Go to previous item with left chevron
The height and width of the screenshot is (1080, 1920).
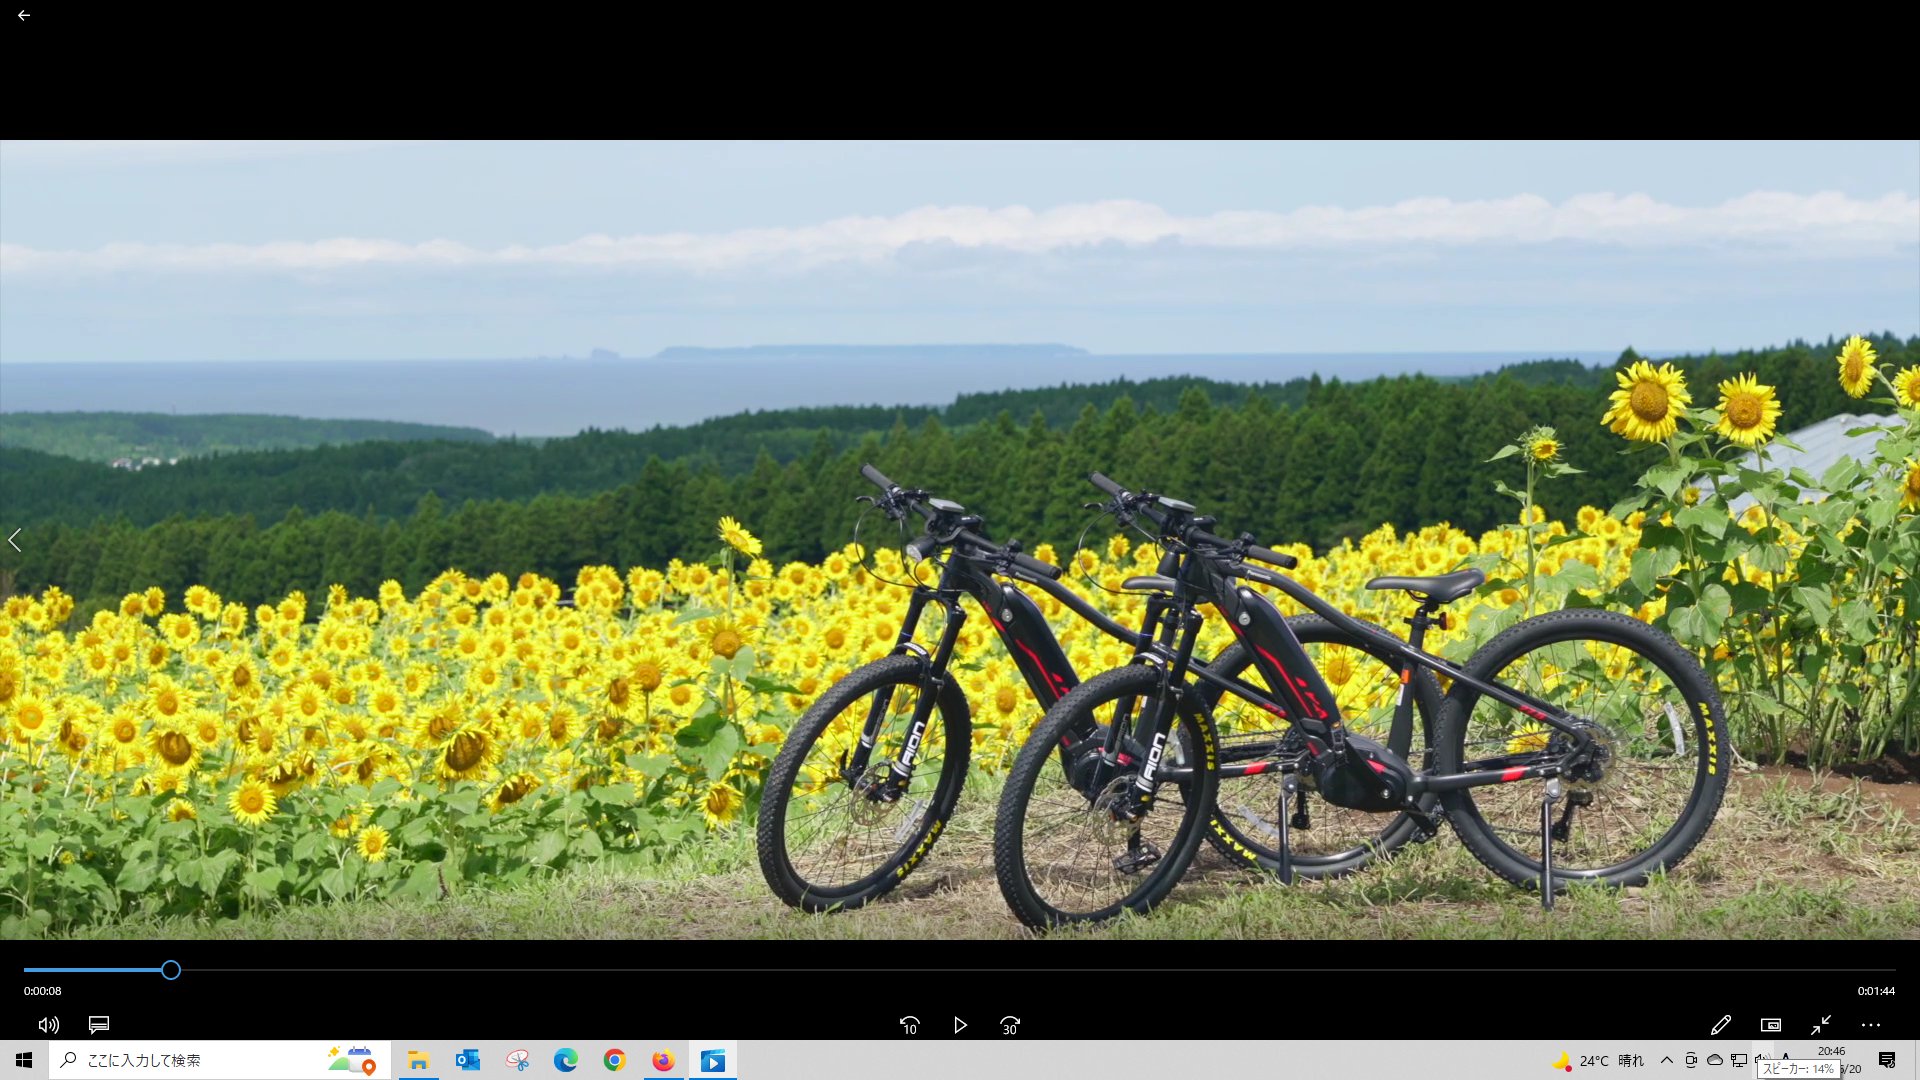tap(14, 541)
